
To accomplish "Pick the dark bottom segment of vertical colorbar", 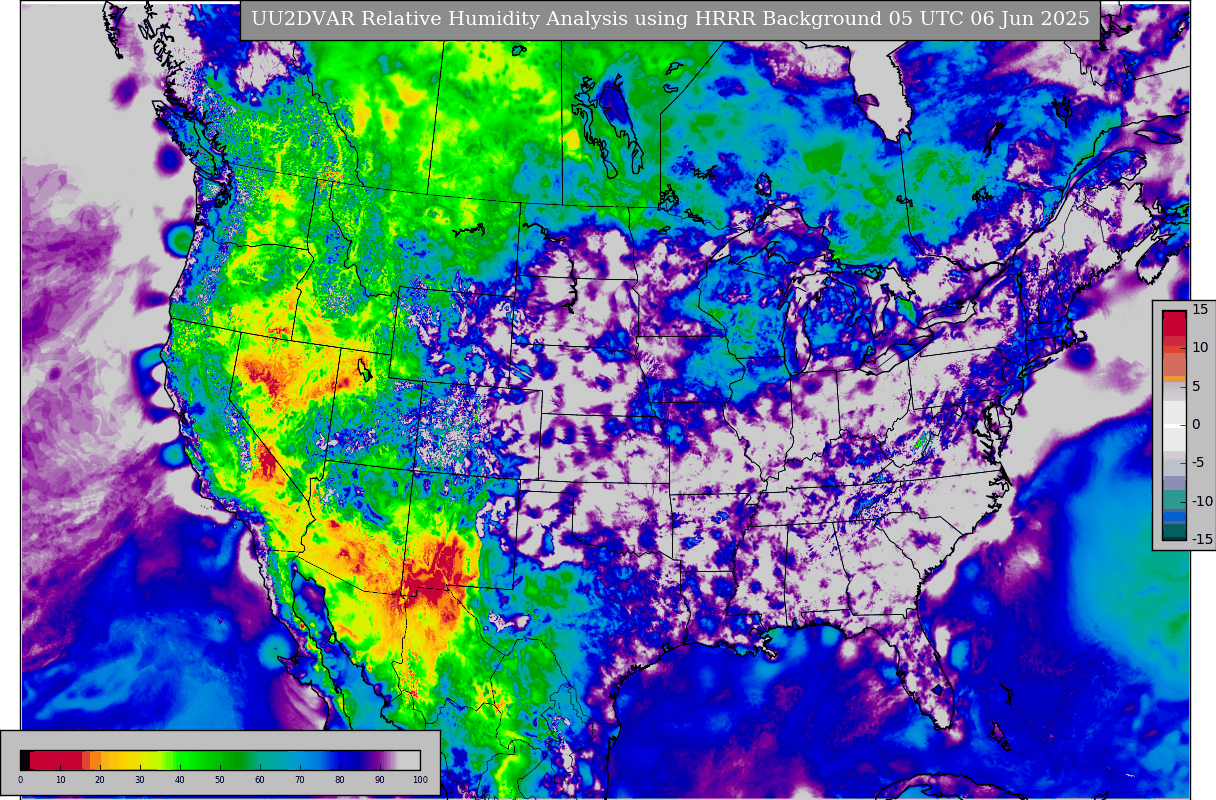I will (1174, 531).
